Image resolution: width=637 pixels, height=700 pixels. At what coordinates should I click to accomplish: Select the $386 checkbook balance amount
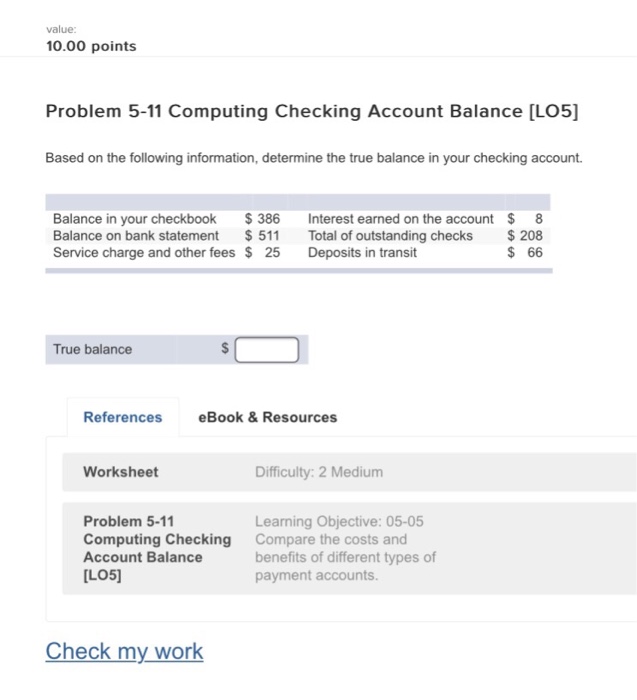click(x=262, y=219)
